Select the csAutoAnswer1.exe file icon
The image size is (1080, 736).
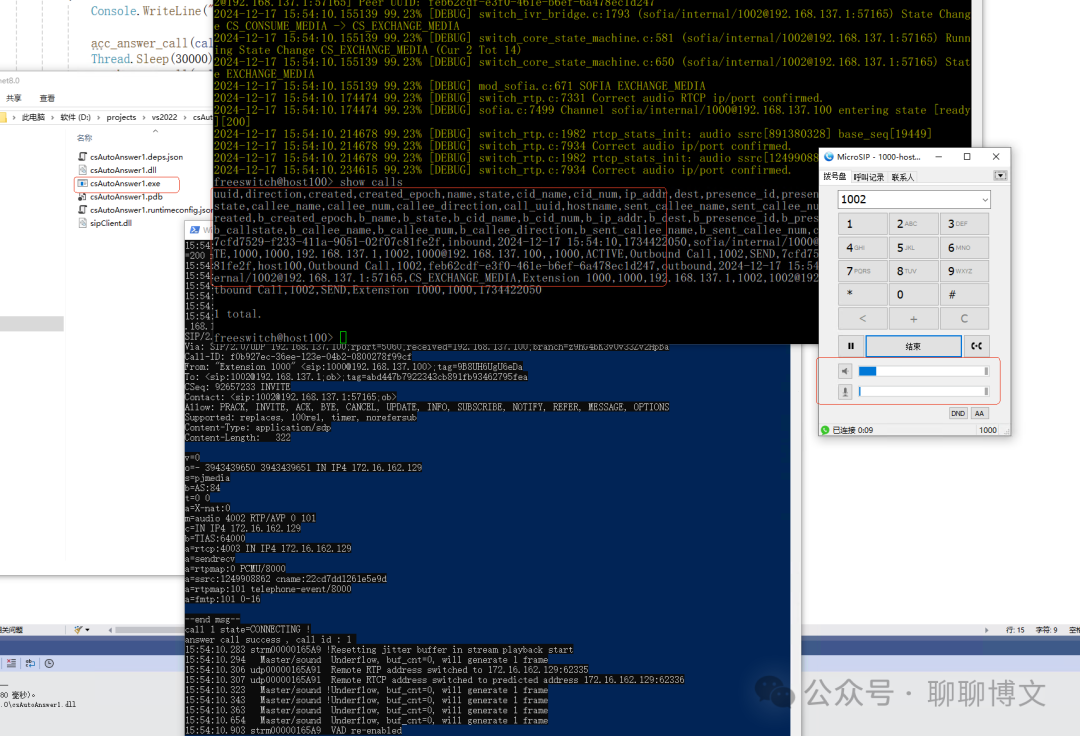click(x=83, y=184)
